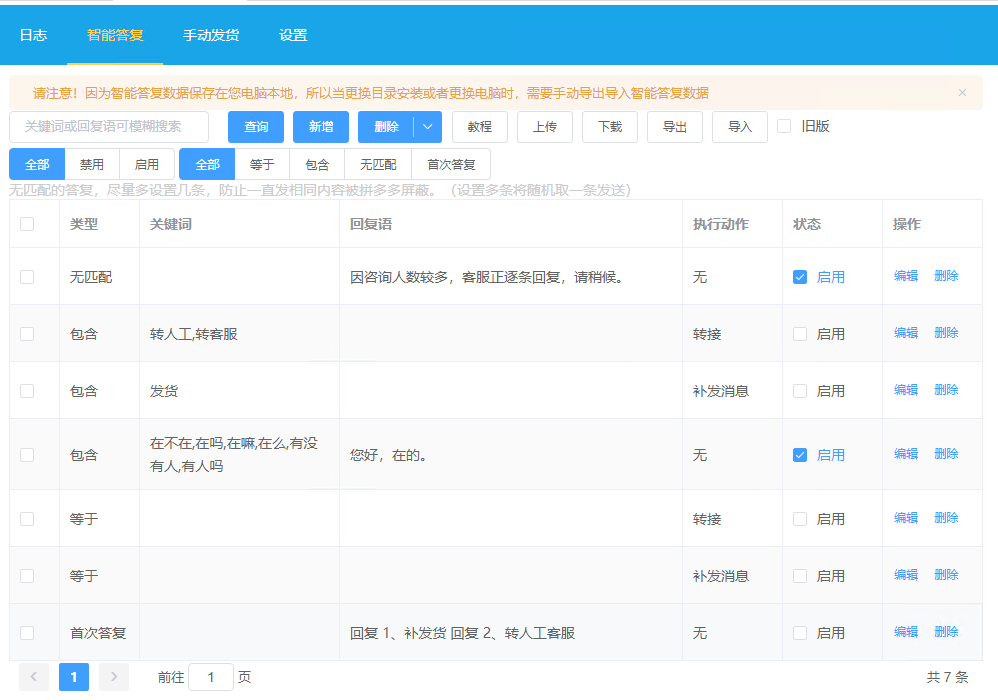Edit the 首次答复 row
The height and width of the screenshot is (700, 998).
906,632
